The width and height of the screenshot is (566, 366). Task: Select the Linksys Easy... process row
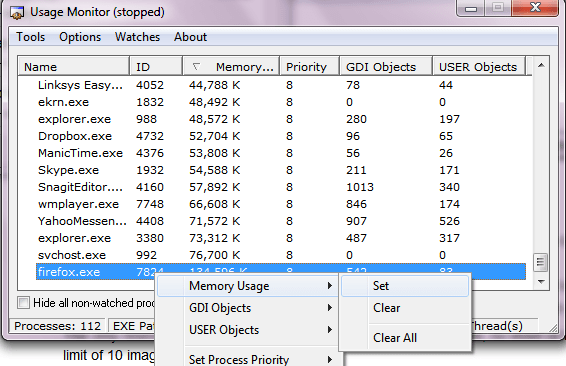281,85
